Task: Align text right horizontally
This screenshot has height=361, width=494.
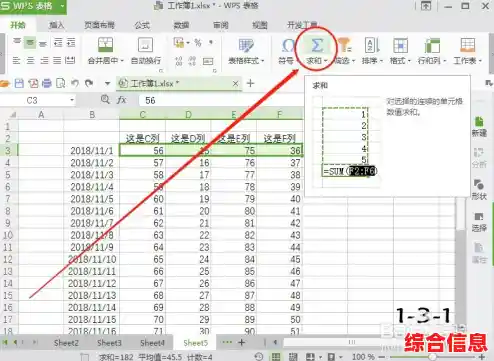Action: (44, 60)
